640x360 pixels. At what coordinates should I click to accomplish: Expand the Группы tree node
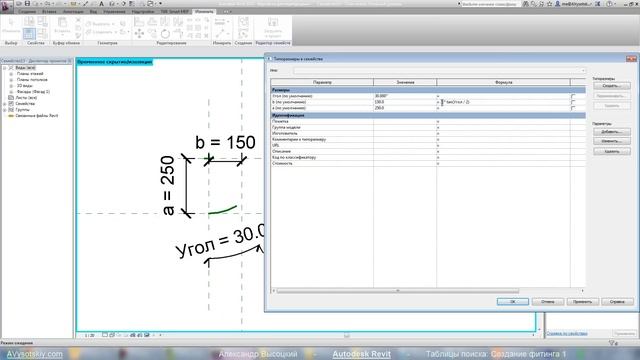point(4,110)
